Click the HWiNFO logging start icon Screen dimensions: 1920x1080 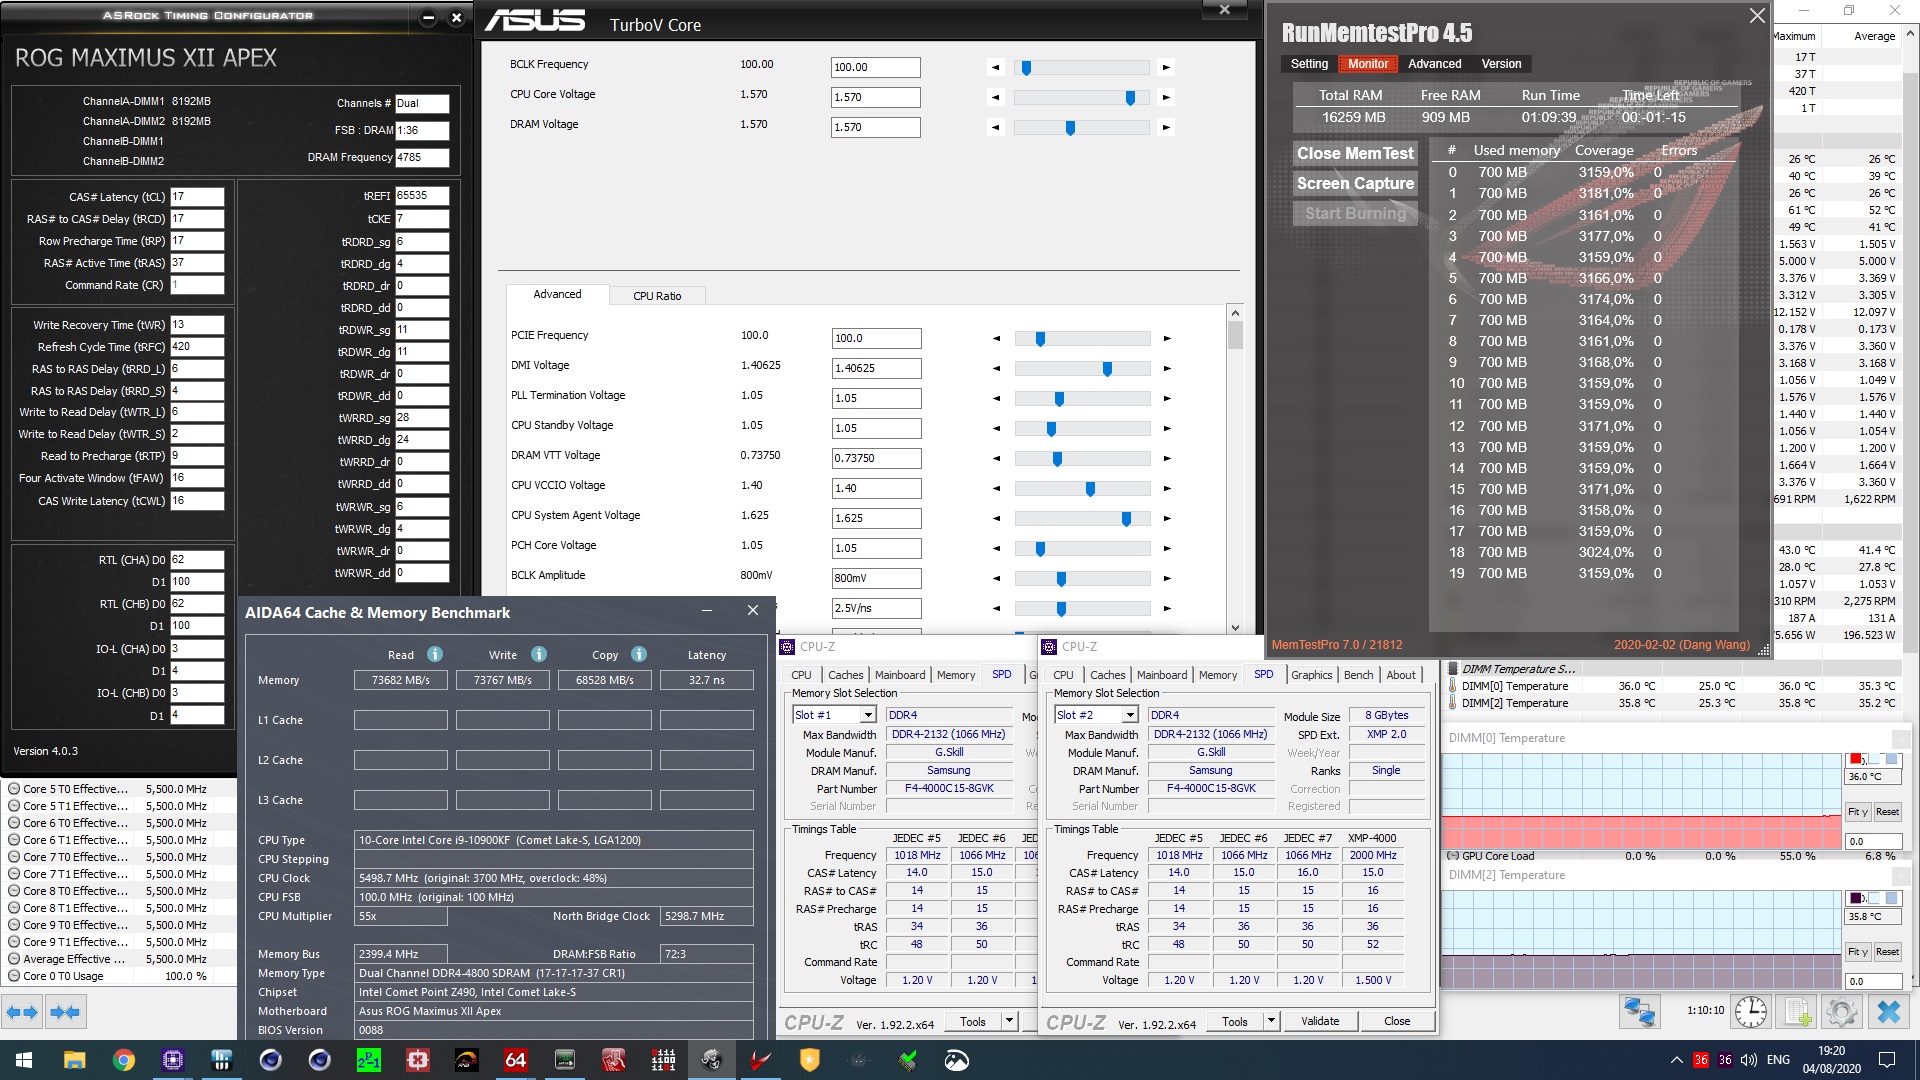(1797, 1012)
